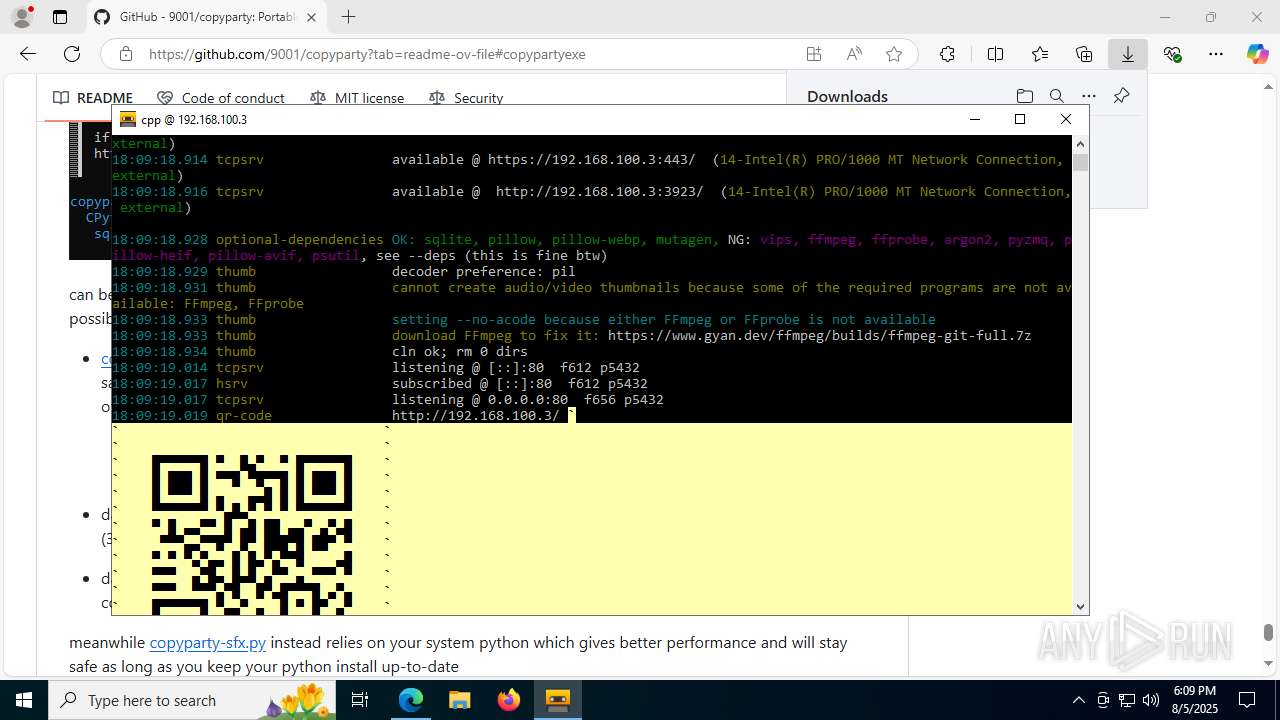Open downloads folder icon
This screenshot has width=1280, height=720.
[1024, 96]
